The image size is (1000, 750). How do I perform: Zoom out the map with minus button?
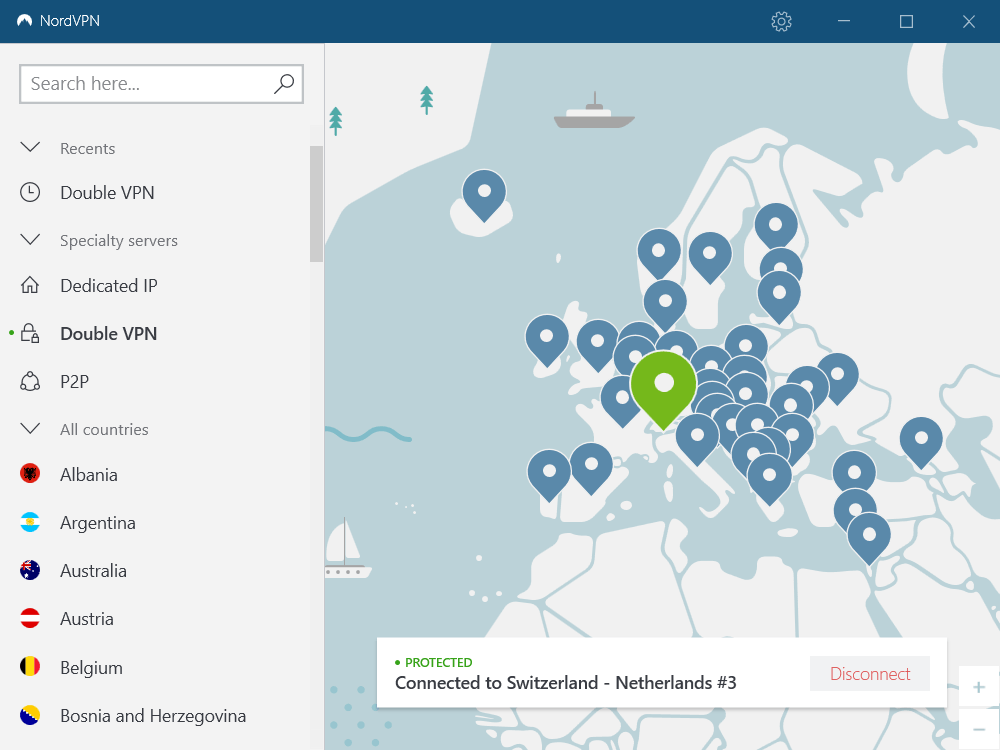[979, 729]
